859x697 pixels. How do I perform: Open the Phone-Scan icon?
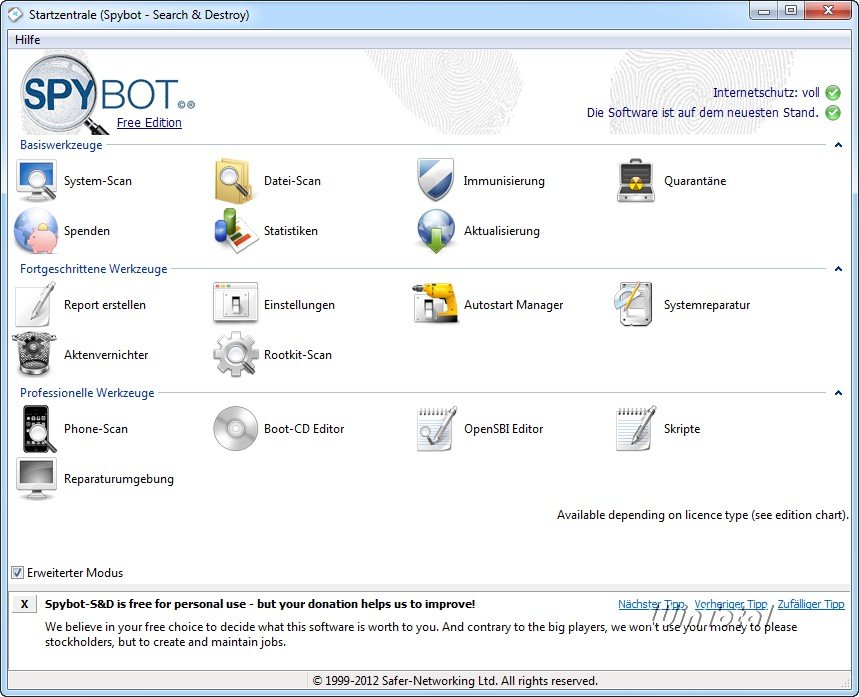click(37, 429)
